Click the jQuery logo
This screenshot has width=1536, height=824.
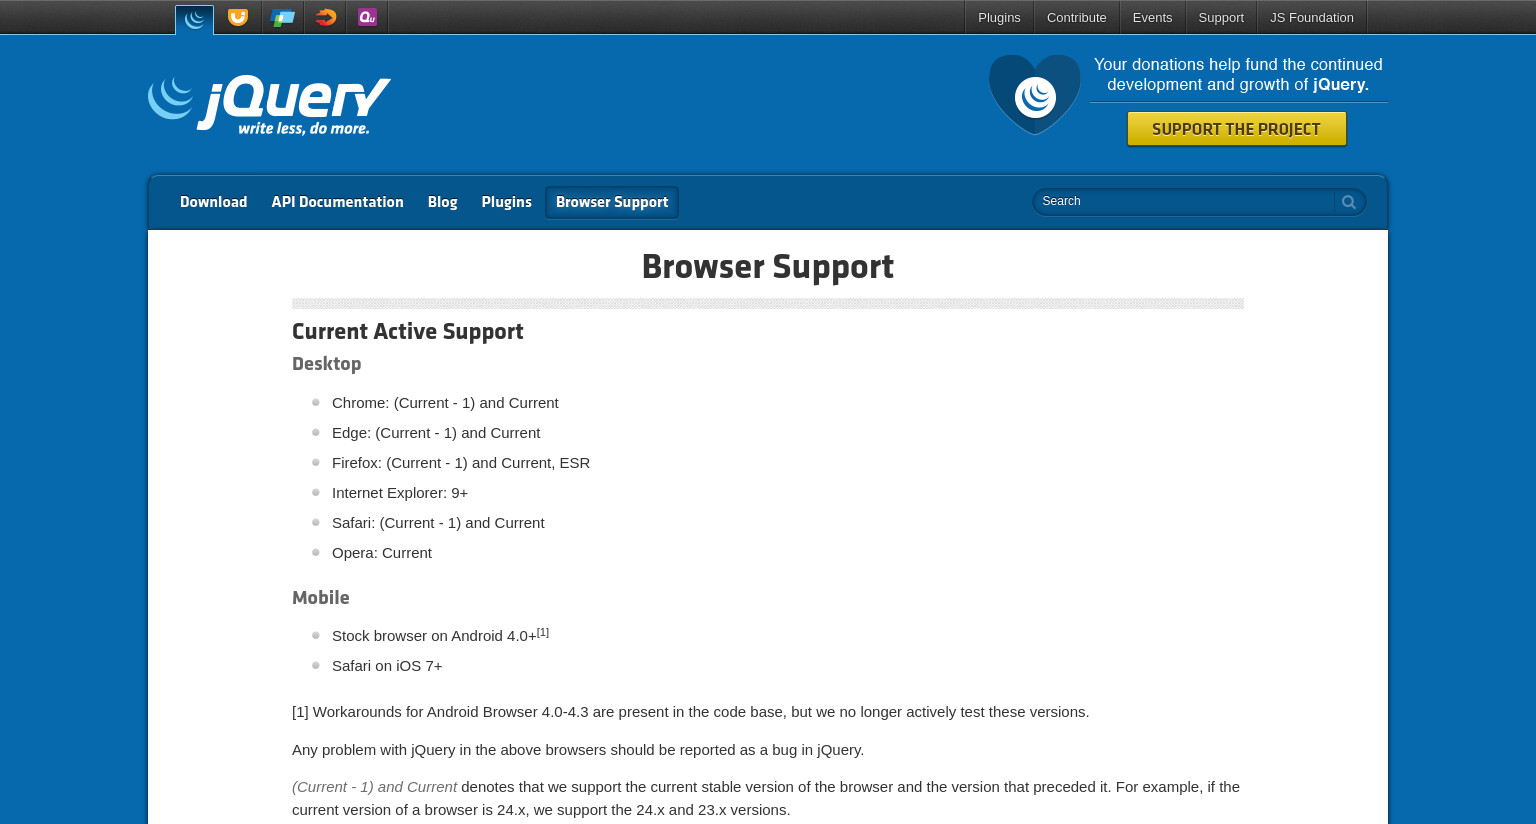pos(269,105)
